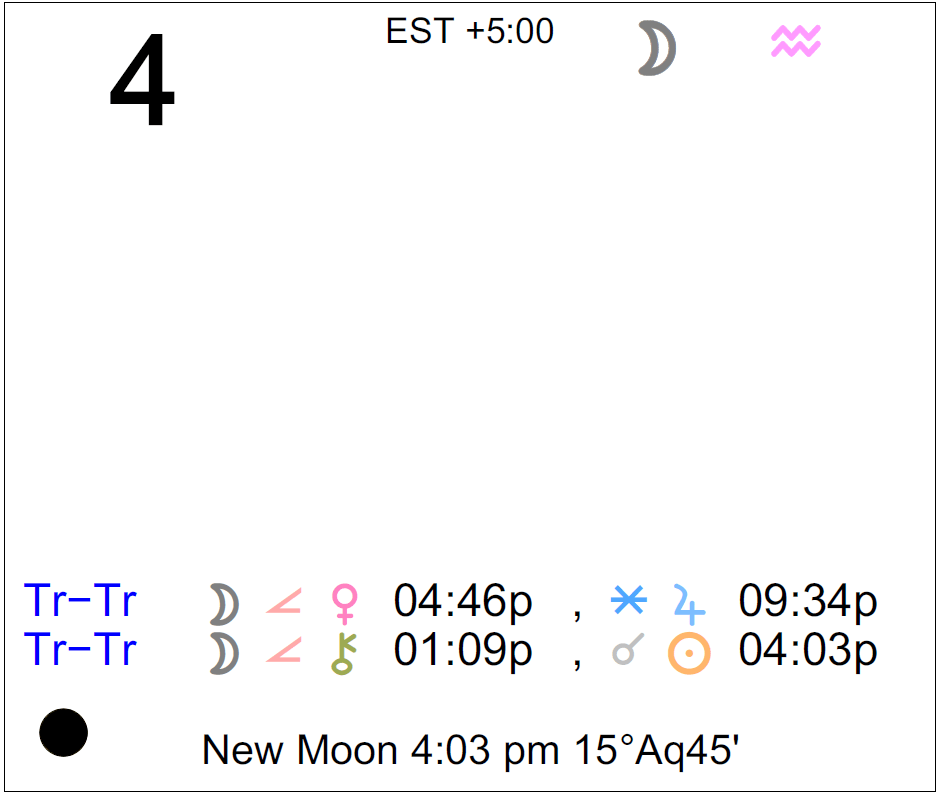Click the Moon glyph in second Tr-Tr row

click(x=224, y=653)
